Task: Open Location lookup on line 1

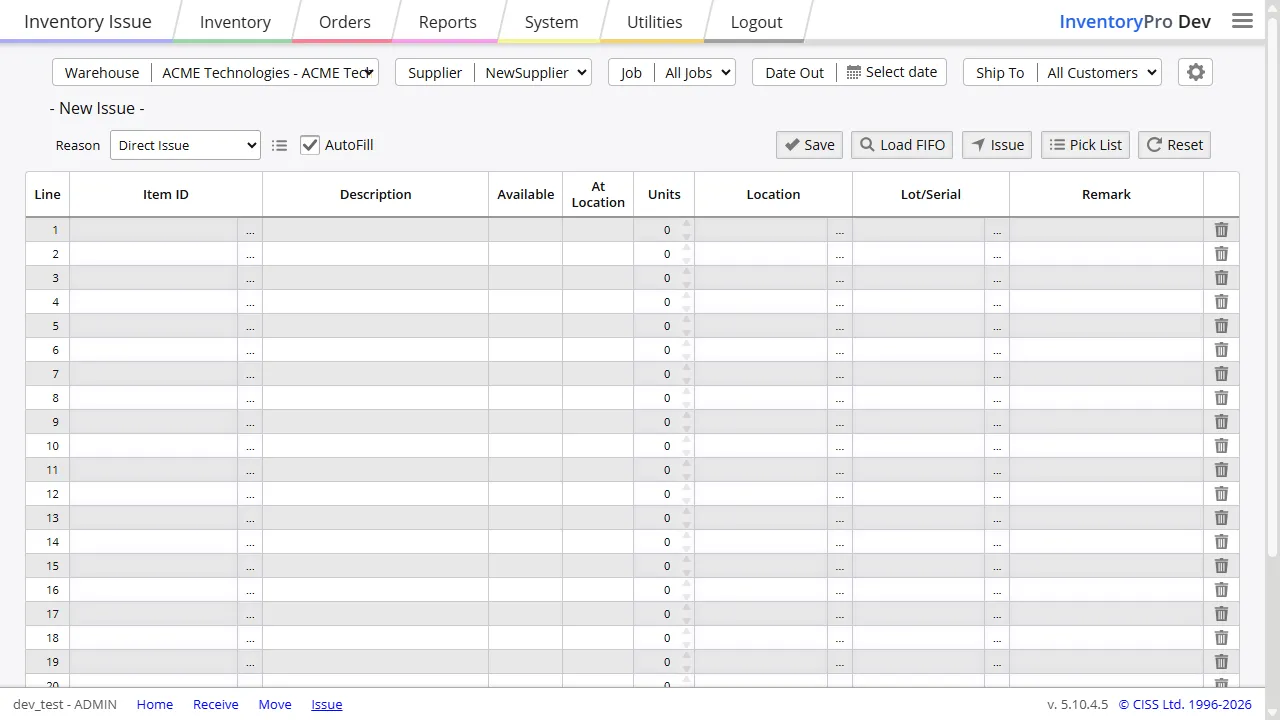Action: [840, 230]
